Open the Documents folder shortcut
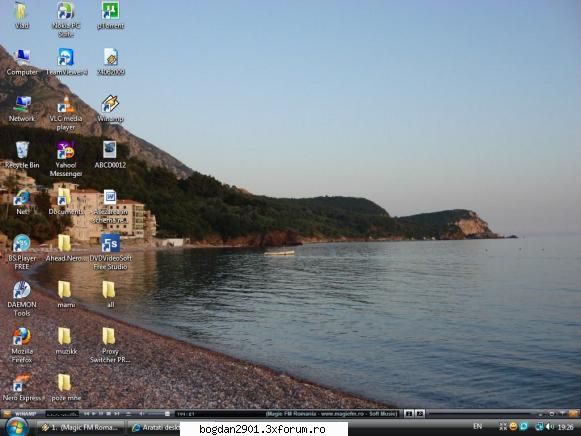This screenshot has width=581, height=436. point(66,202)
